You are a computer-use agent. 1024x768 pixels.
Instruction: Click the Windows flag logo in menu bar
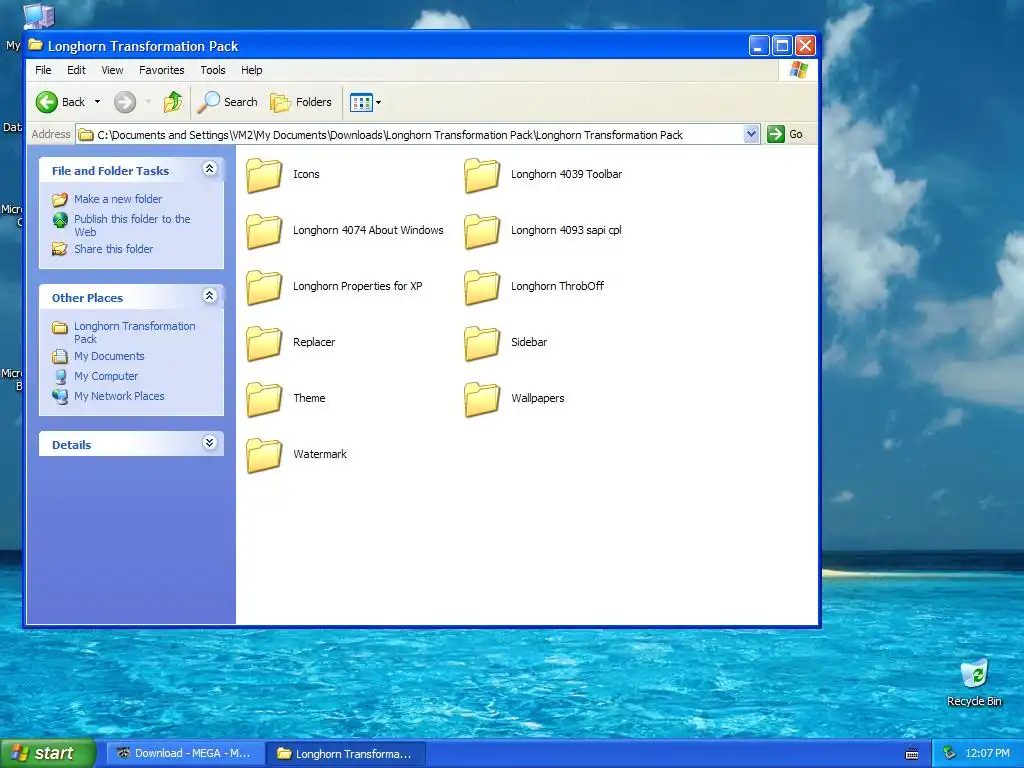click(799, 70)
